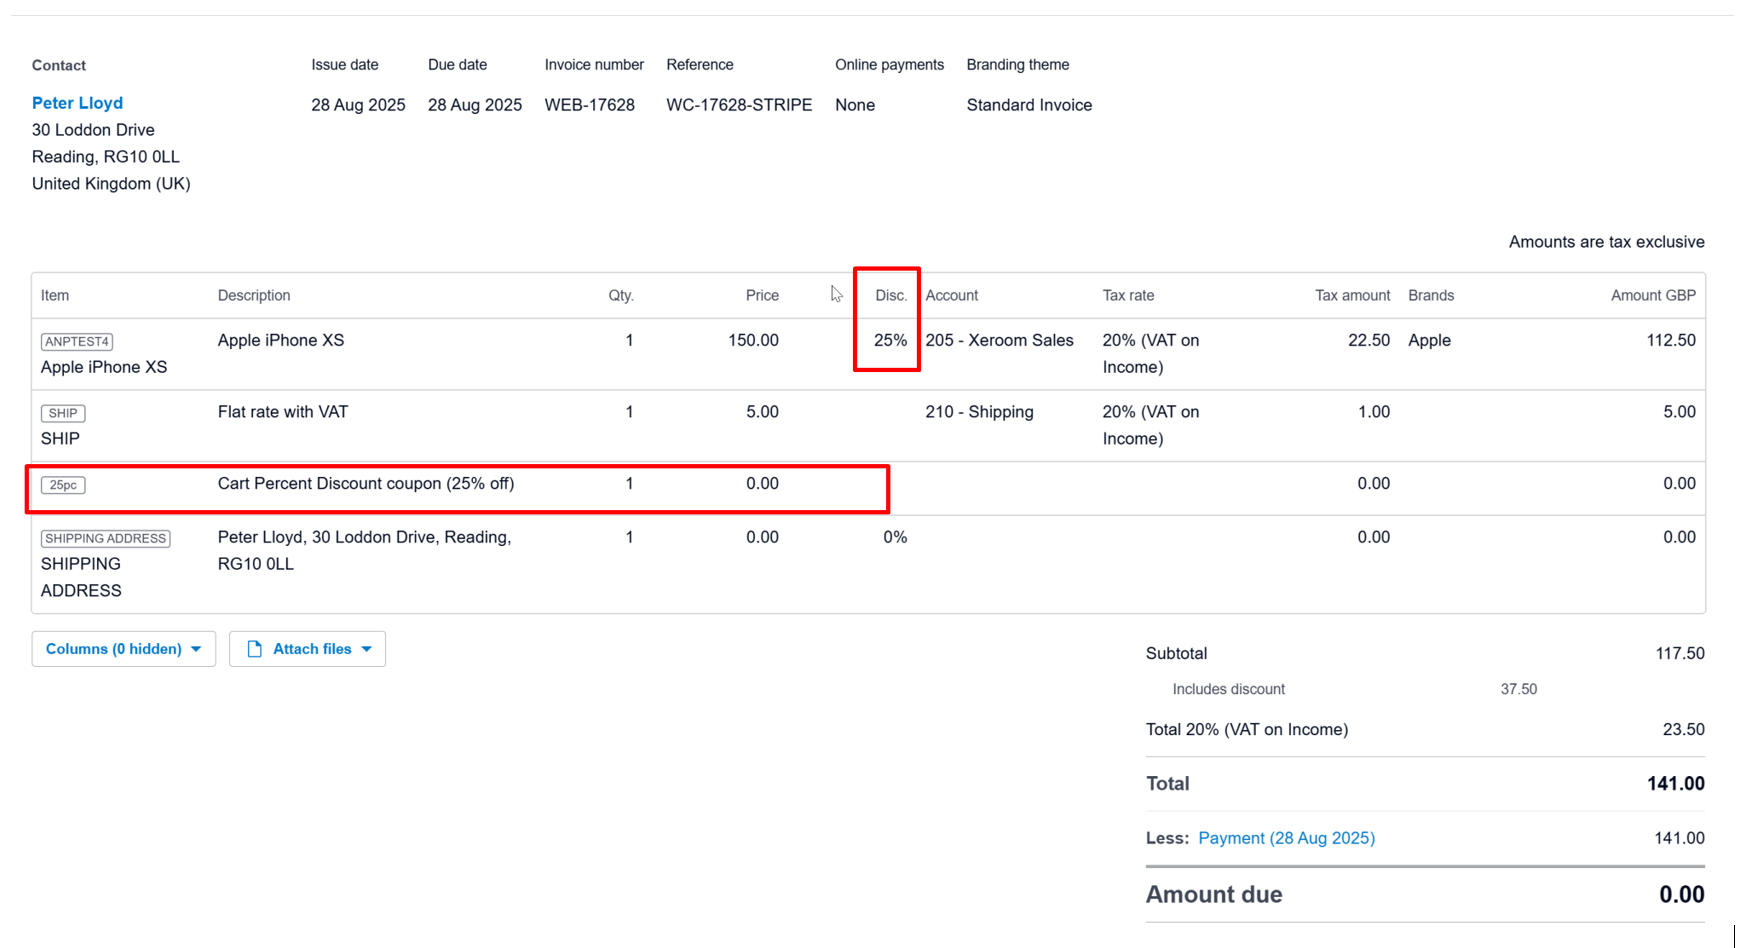
Task: Click the reference WC-17628-STRIPE
Action: (x=738, y=105)
